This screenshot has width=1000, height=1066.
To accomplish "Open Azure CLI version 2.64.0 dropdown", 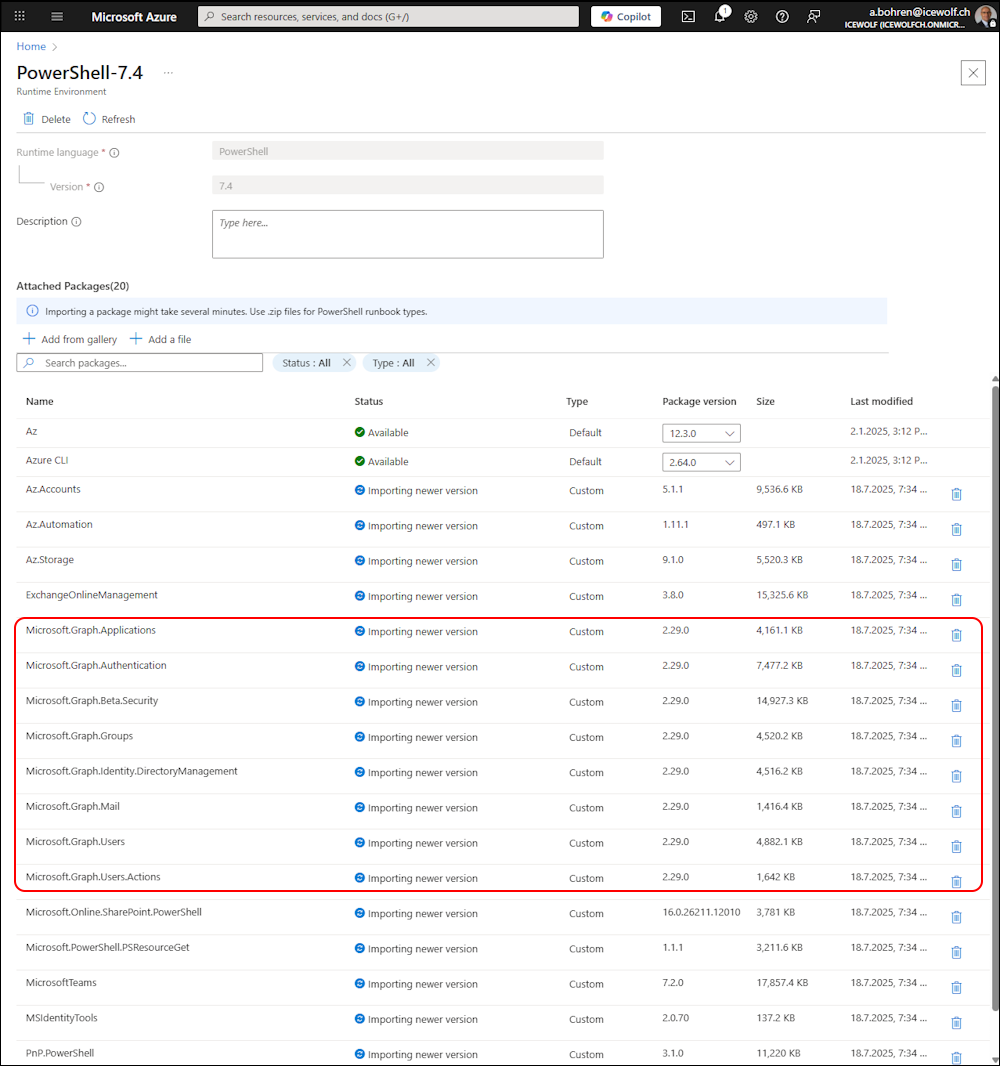I will pos(701,462).
